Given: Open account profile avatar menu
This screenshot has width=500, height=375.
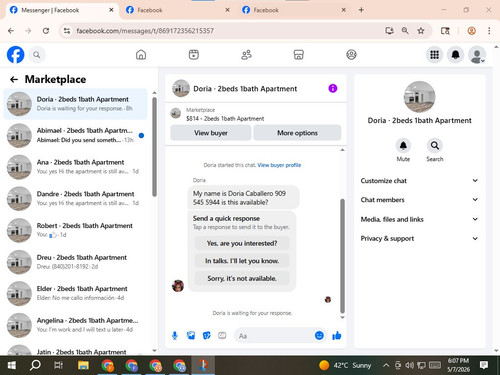Looking at the screenshot, I should tap(477, 55).
